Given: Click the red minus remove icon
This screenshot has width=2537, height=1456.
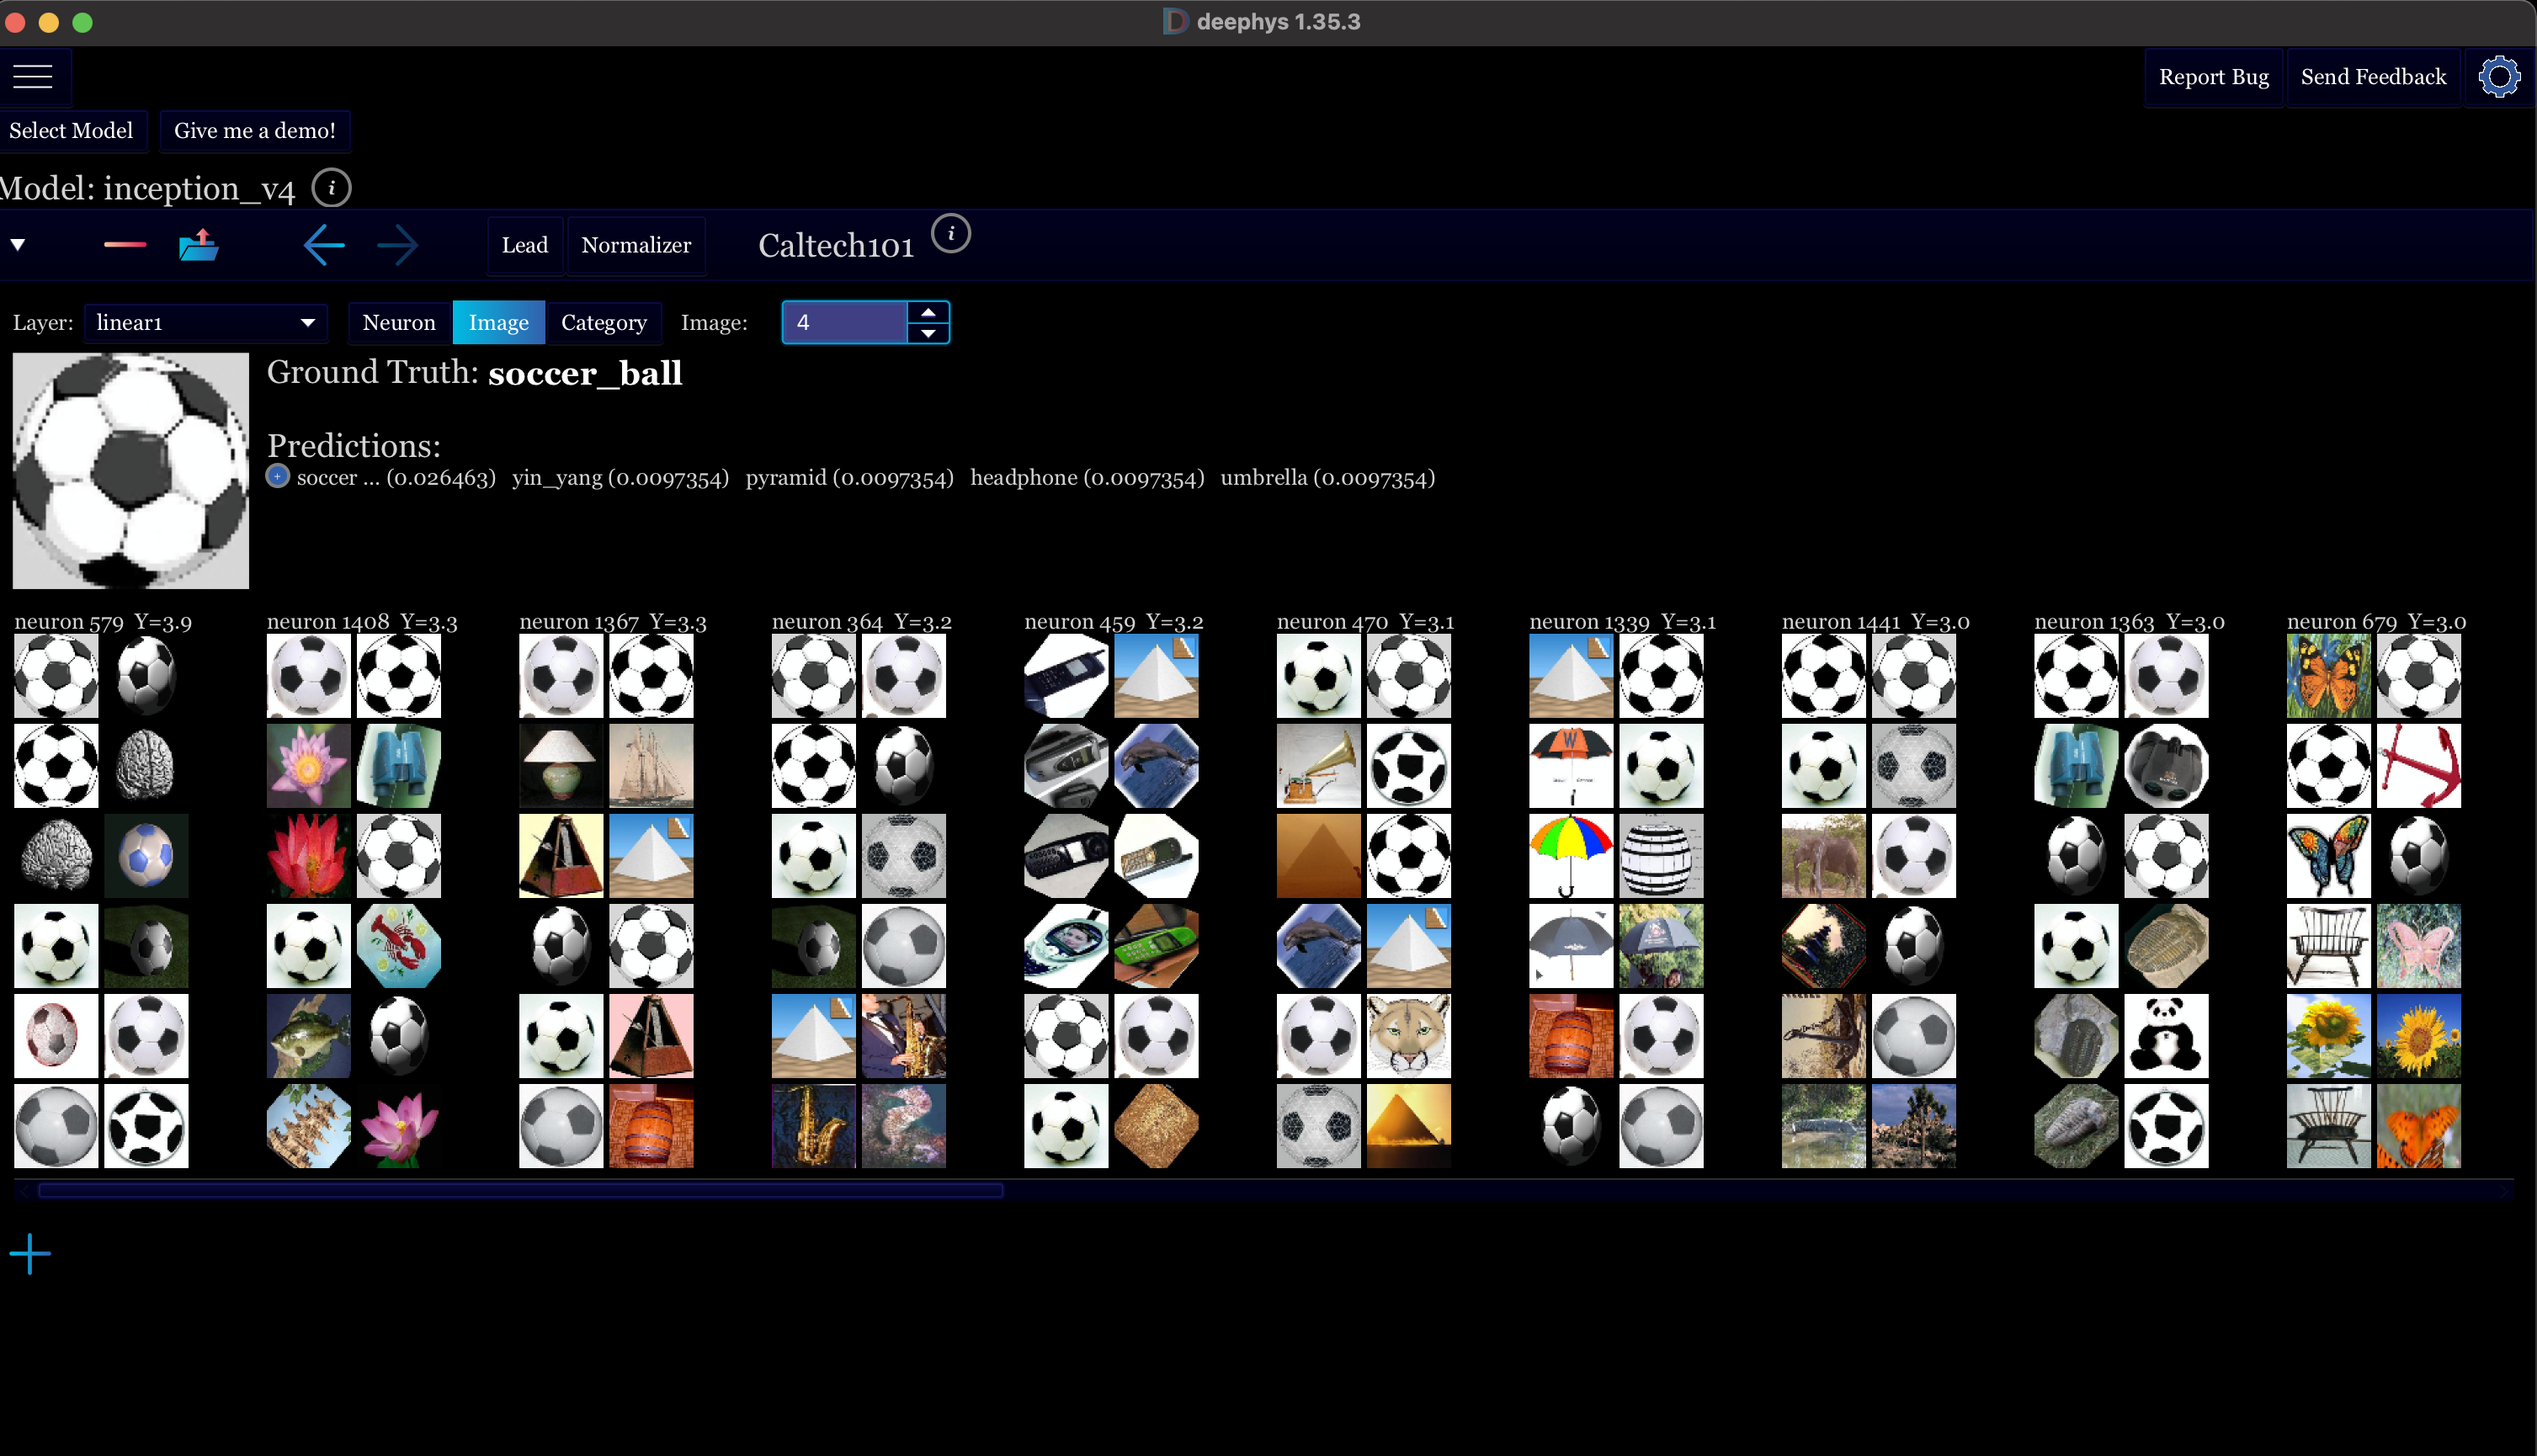Looking at the screenshot, I should click(125, 245).
